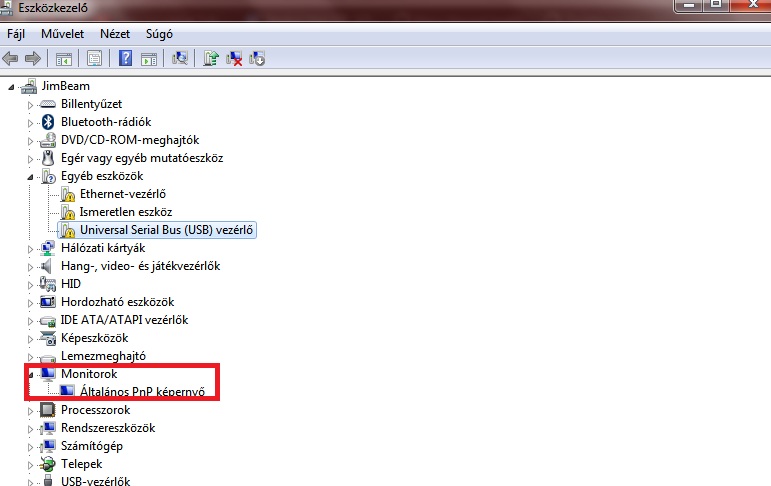The image size is (771, 486).
Task: Expand the Hálózati kártyák category
Action: 30,249
